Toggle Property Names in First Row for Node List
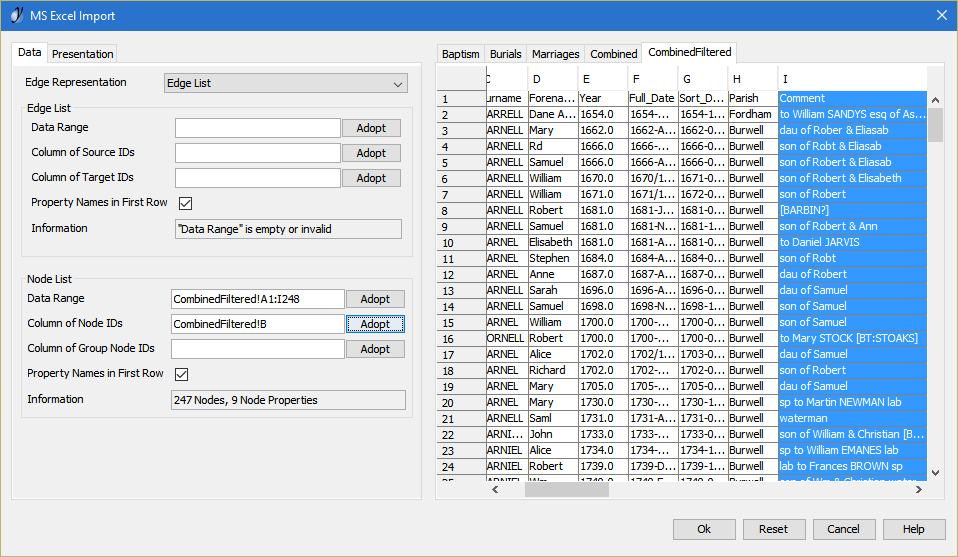This screenshot has height=557, width=958. [182, 374]
